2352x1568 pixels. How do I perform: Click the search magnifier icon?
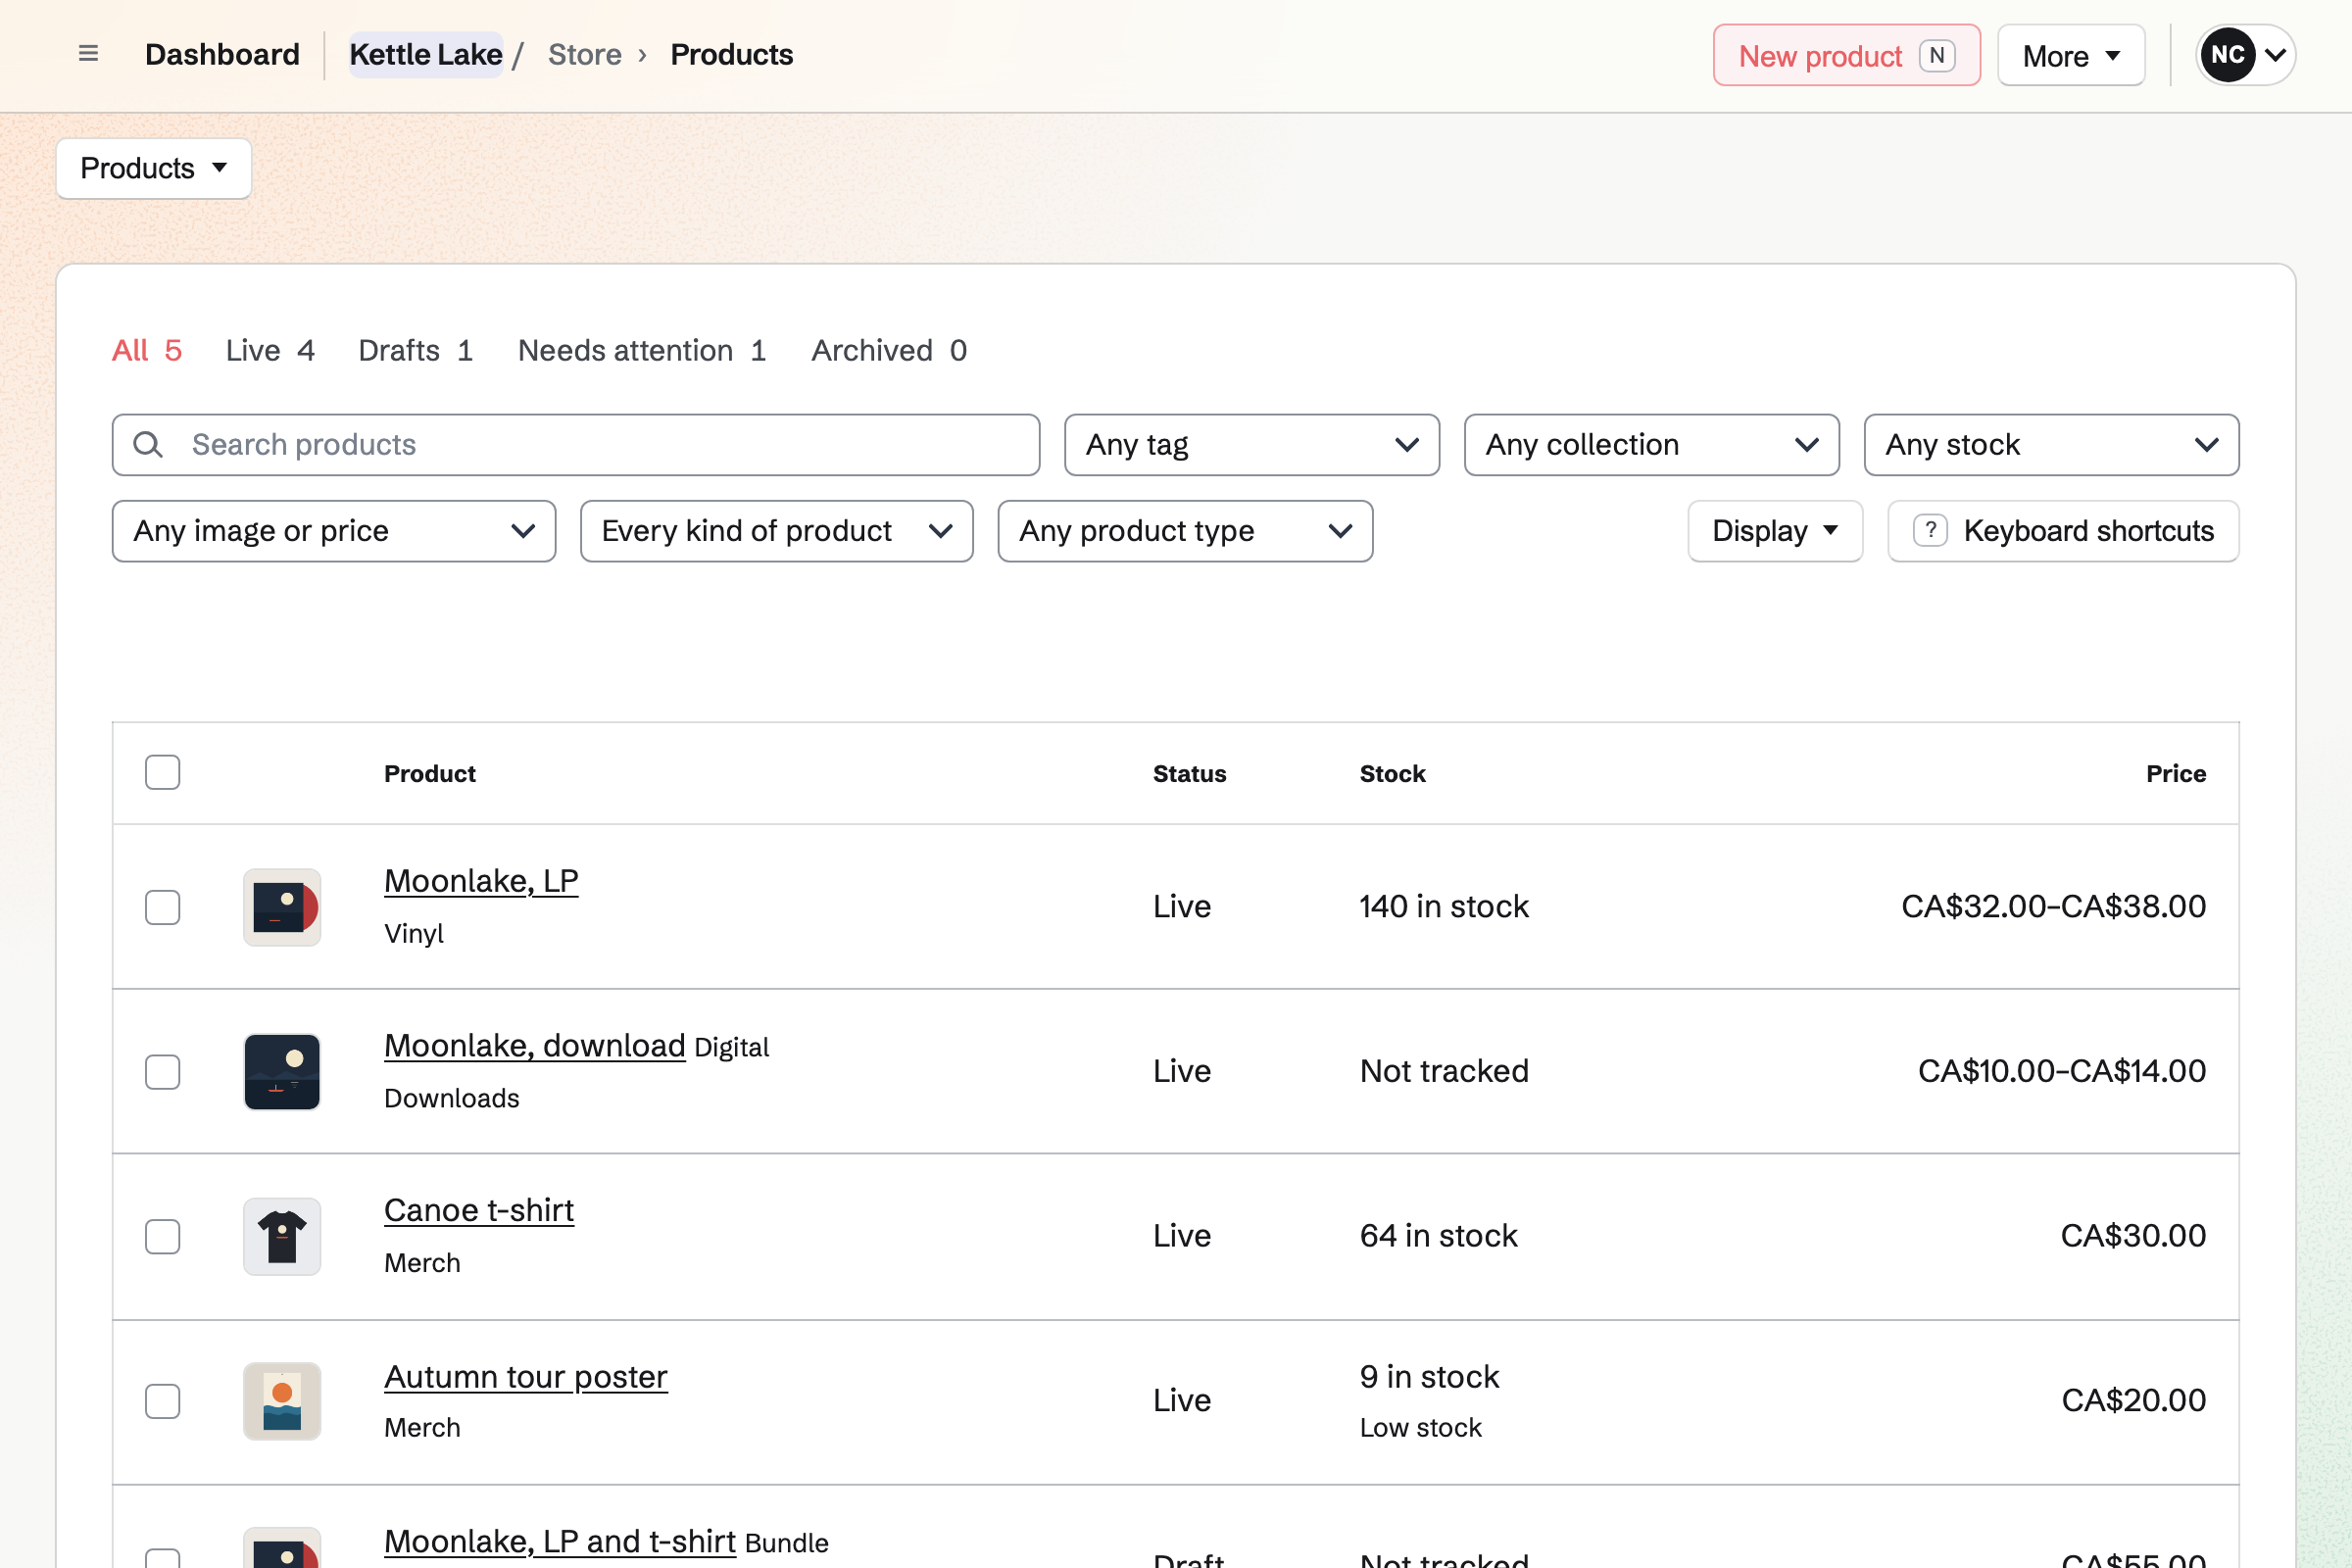(x=148, y=445)
